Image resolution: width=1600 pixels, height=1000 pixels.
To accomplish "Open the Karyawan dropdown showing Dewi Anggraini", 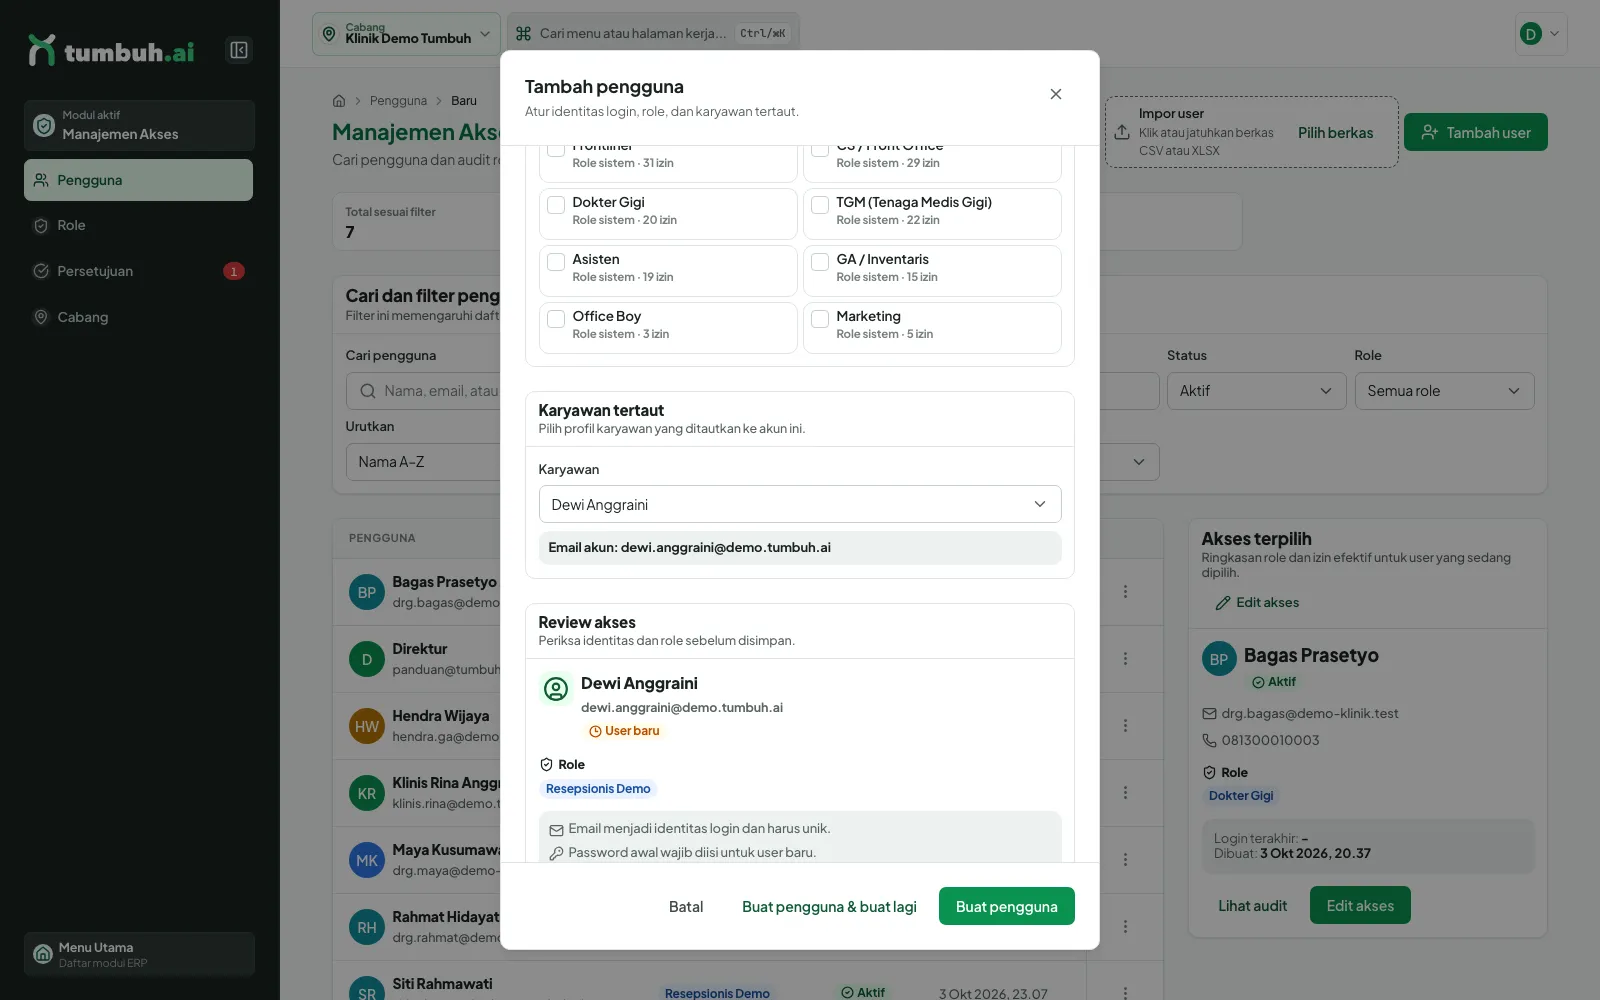I will tap(800, 504).
